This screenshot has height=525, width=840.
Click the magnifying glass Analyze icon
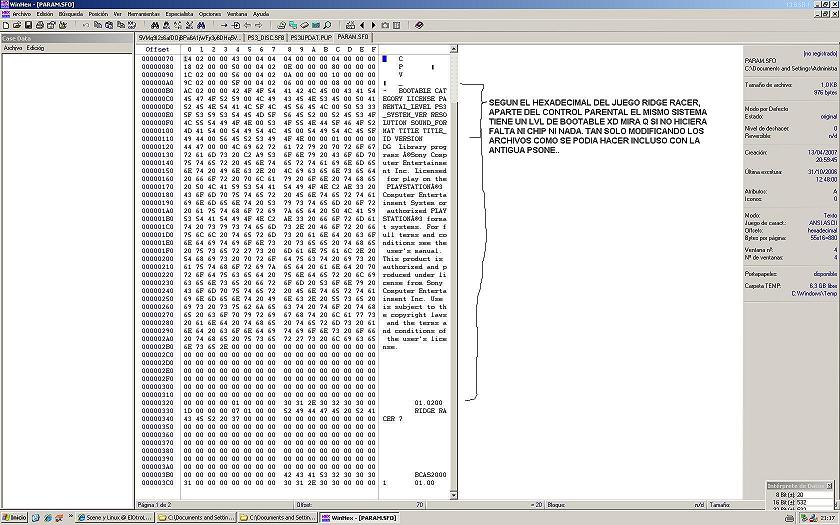pyautogui.click(x=327, y=25)
